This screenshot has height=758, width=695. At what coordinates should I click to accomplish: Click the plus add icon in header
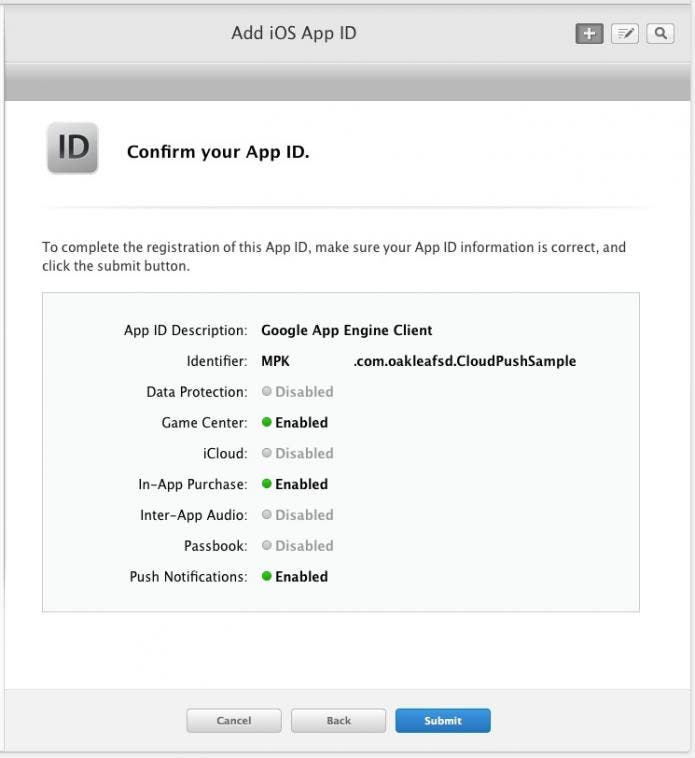(x=589, y=34)
